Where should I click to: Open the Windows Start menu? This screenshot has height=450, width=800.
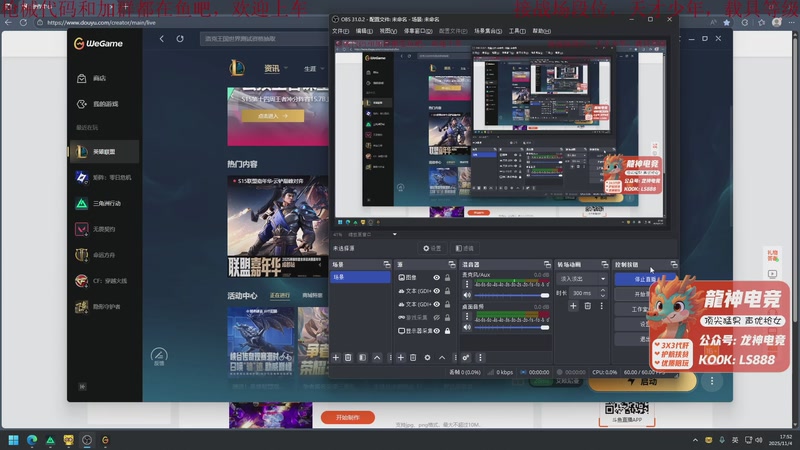(x=13, y=440)
